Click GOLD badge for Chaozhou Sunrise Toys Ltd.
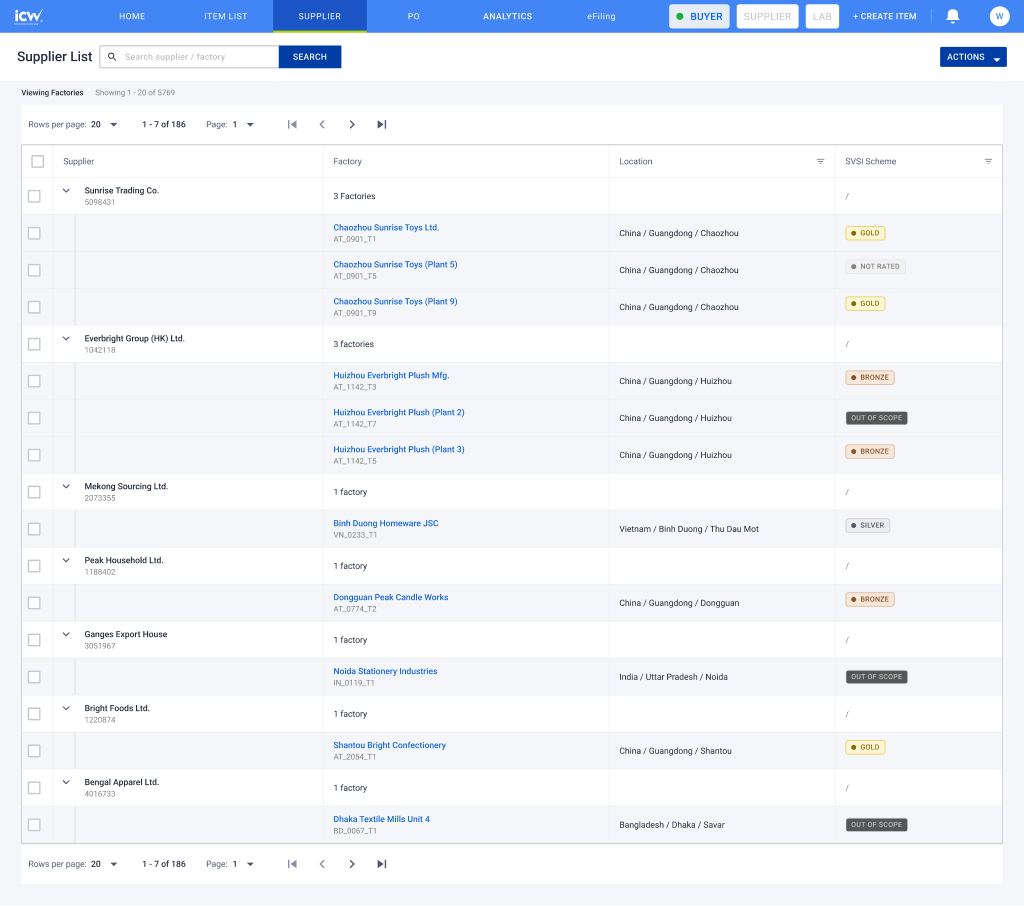This screenshot has width=1024, height=906. tap(865, 233)
